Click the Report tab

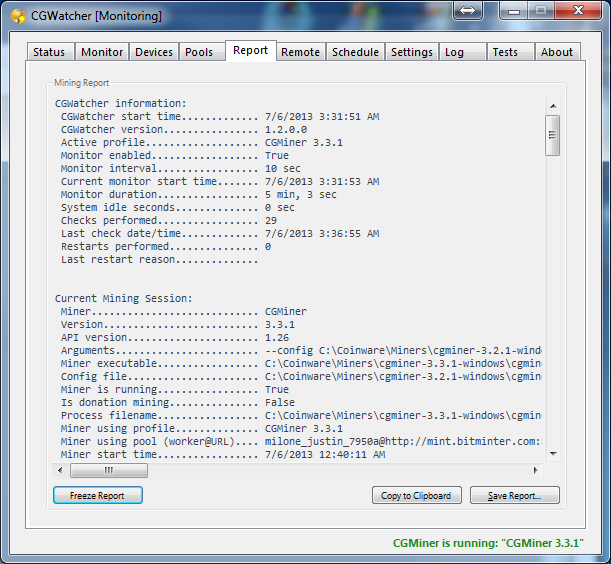pyautogui.click(x=251, y=50)
